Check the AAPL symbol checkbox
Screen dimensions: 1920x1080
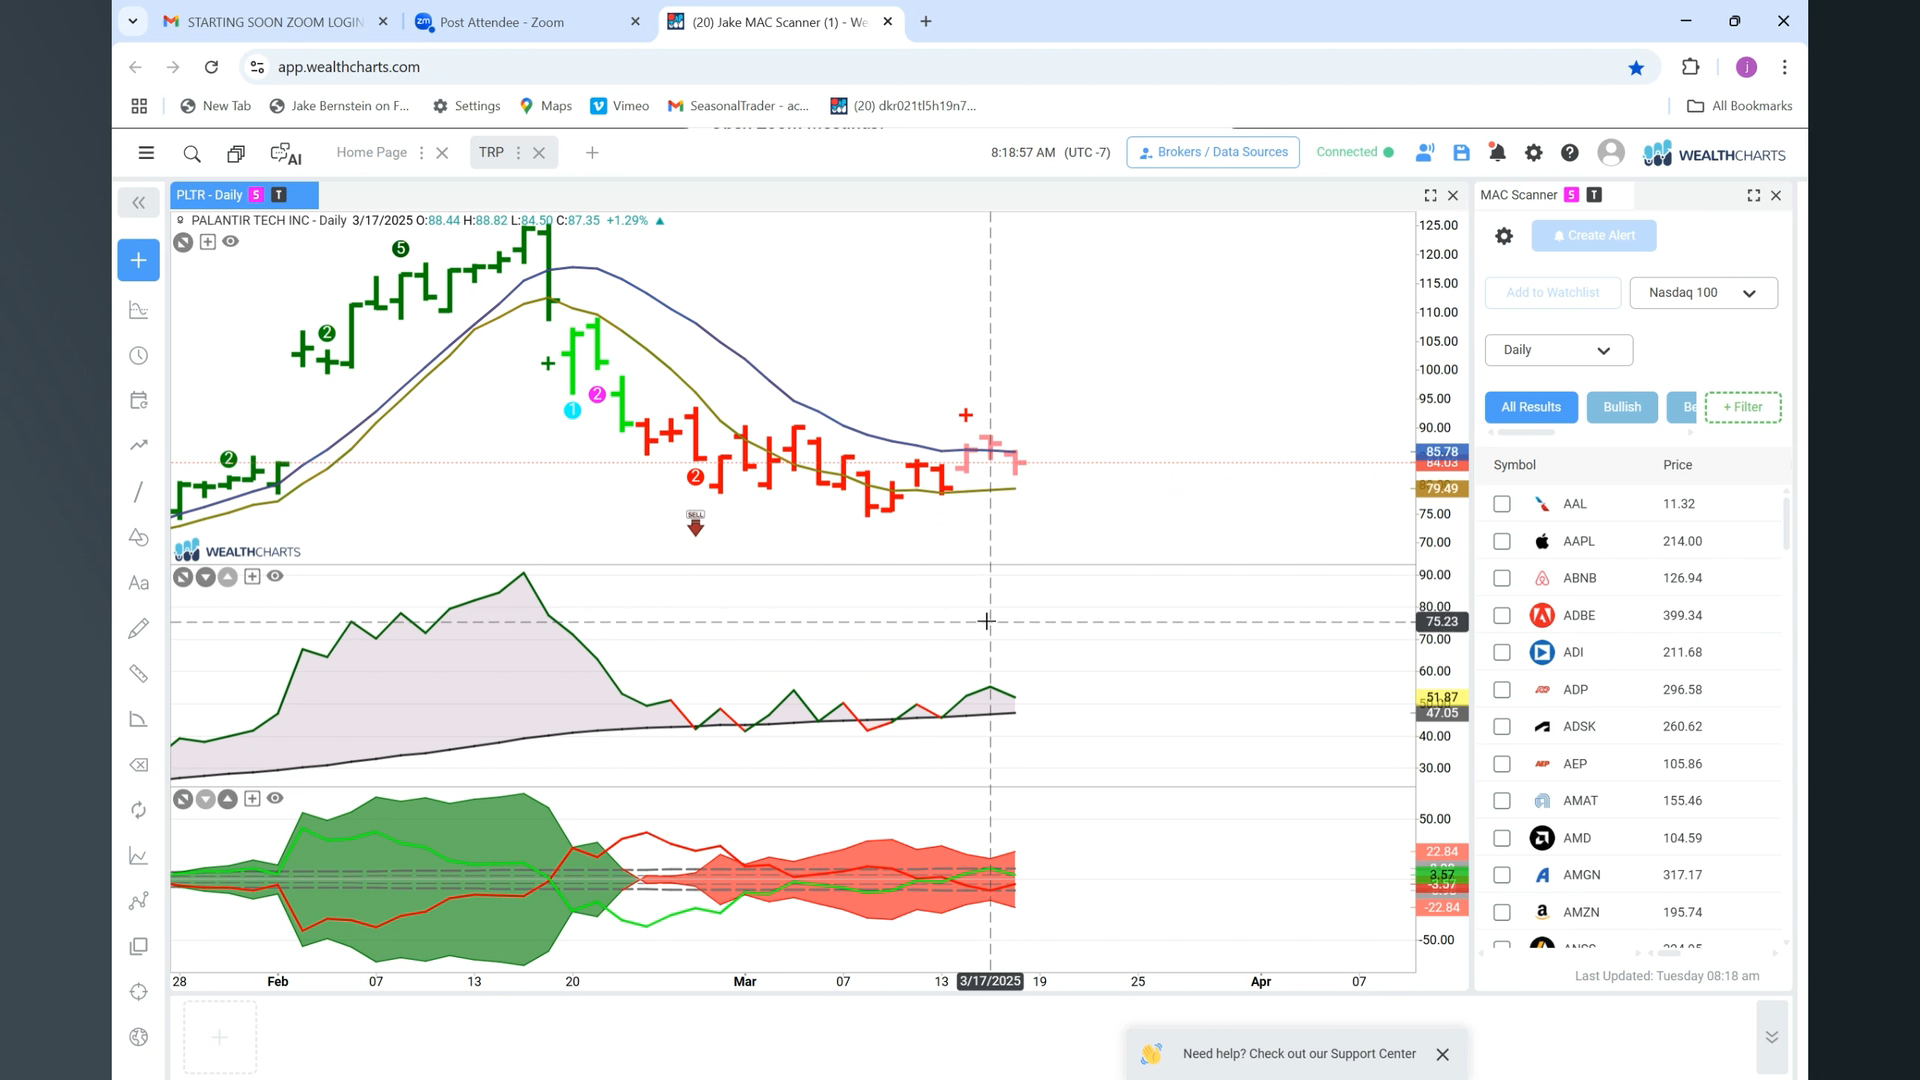tap(1502, 541)
